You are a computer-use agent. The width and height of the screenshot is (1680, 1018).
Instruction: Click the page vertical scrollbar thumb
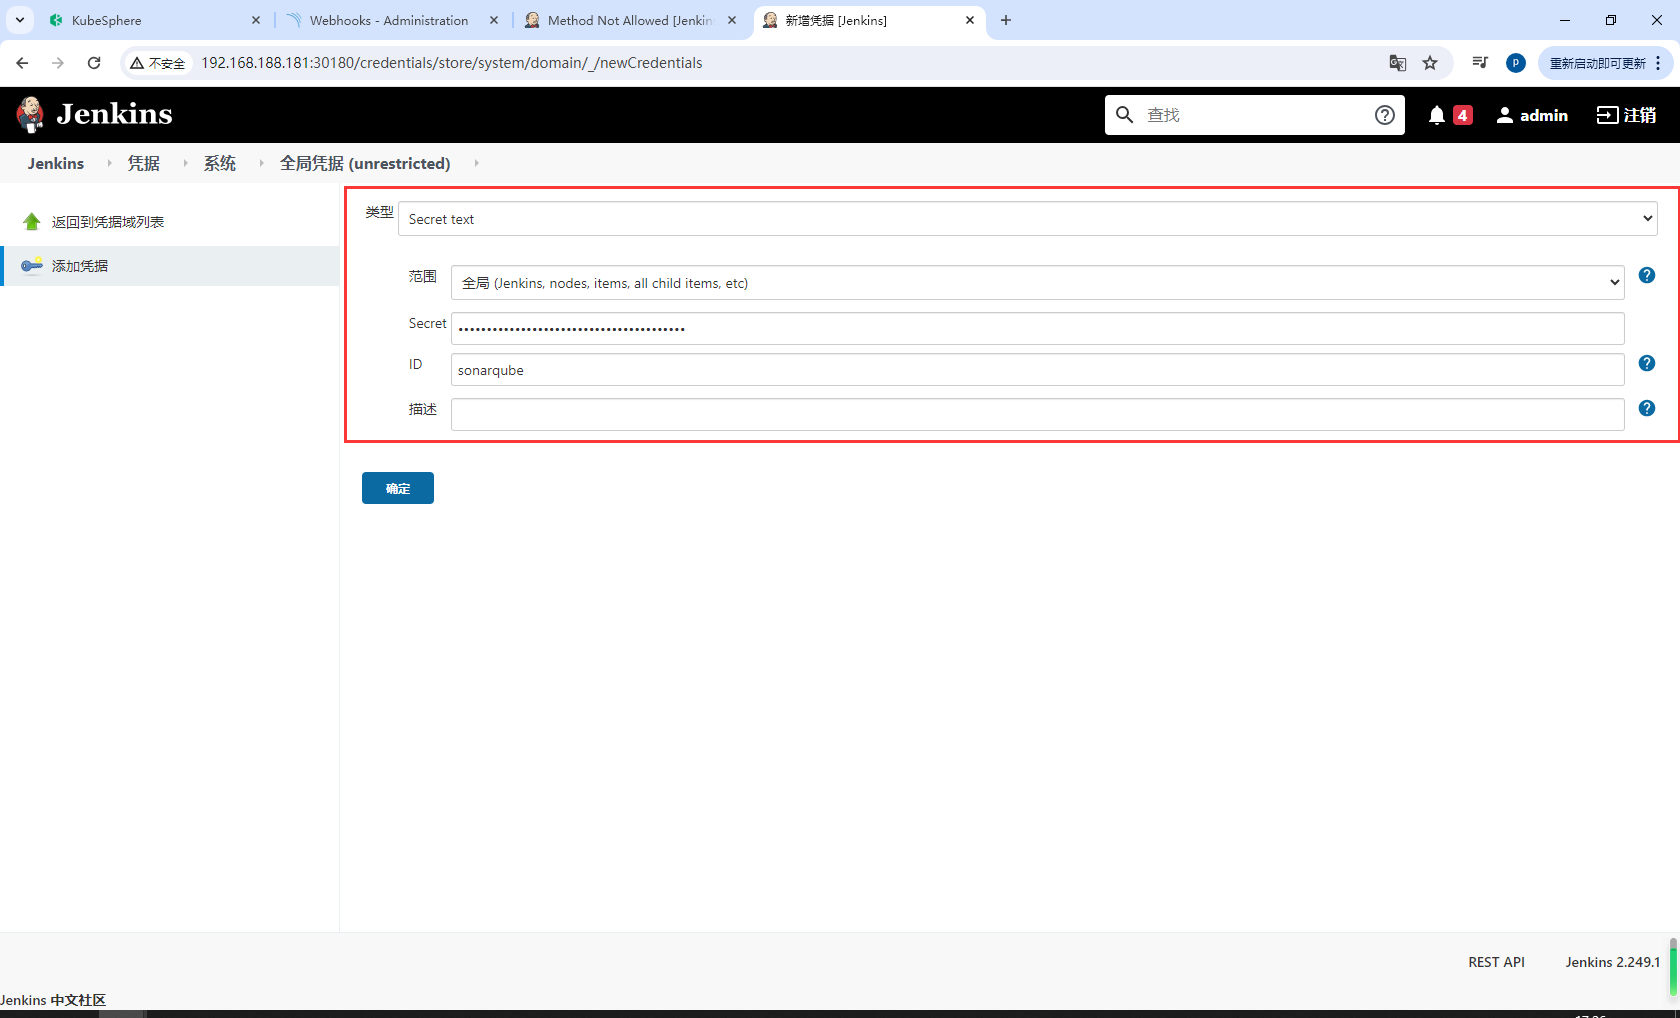click(x=1673, y=967)
